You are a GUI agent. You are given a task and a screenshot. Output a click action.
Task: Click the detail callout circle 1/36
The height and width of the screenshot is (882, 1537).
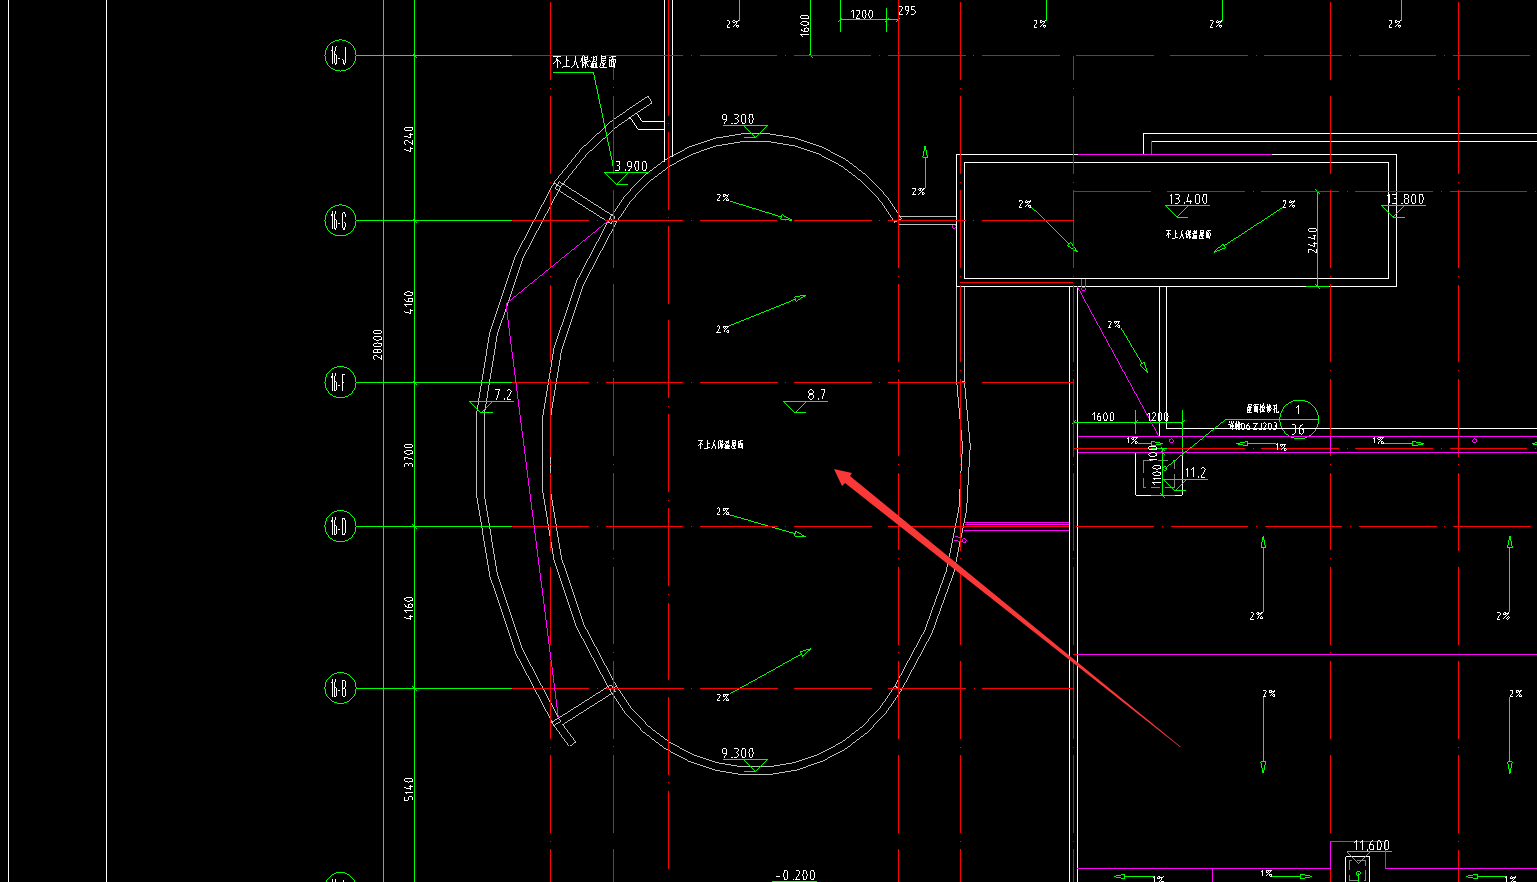[x=1298, y=420]
